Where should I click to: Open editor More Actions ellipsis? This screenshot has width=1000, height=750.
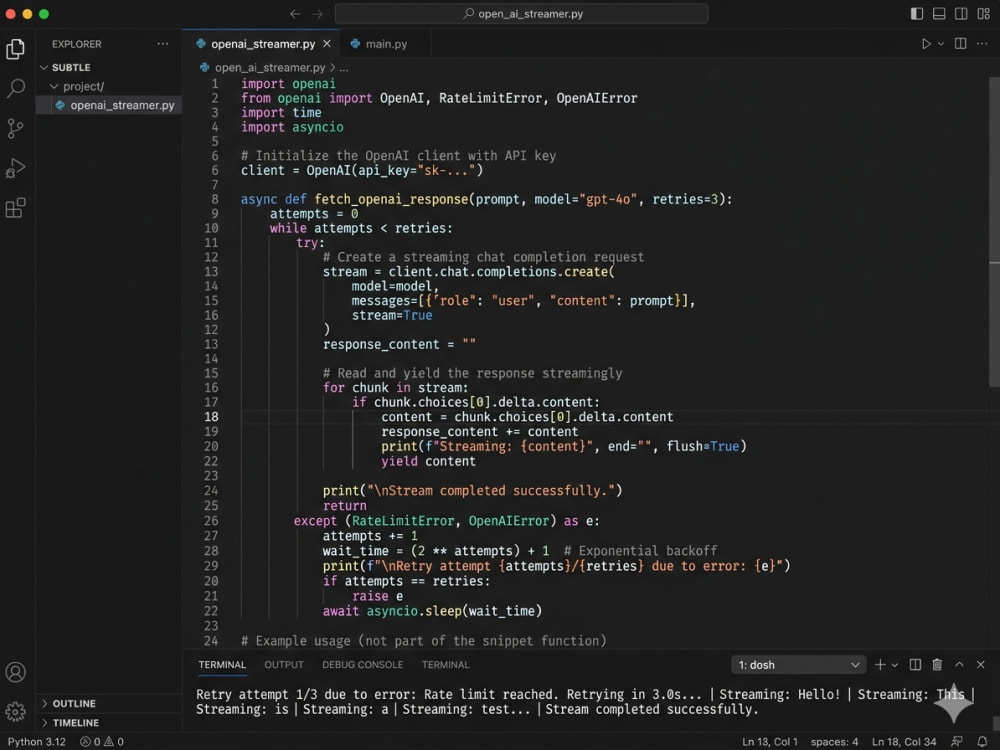[982, 43]
